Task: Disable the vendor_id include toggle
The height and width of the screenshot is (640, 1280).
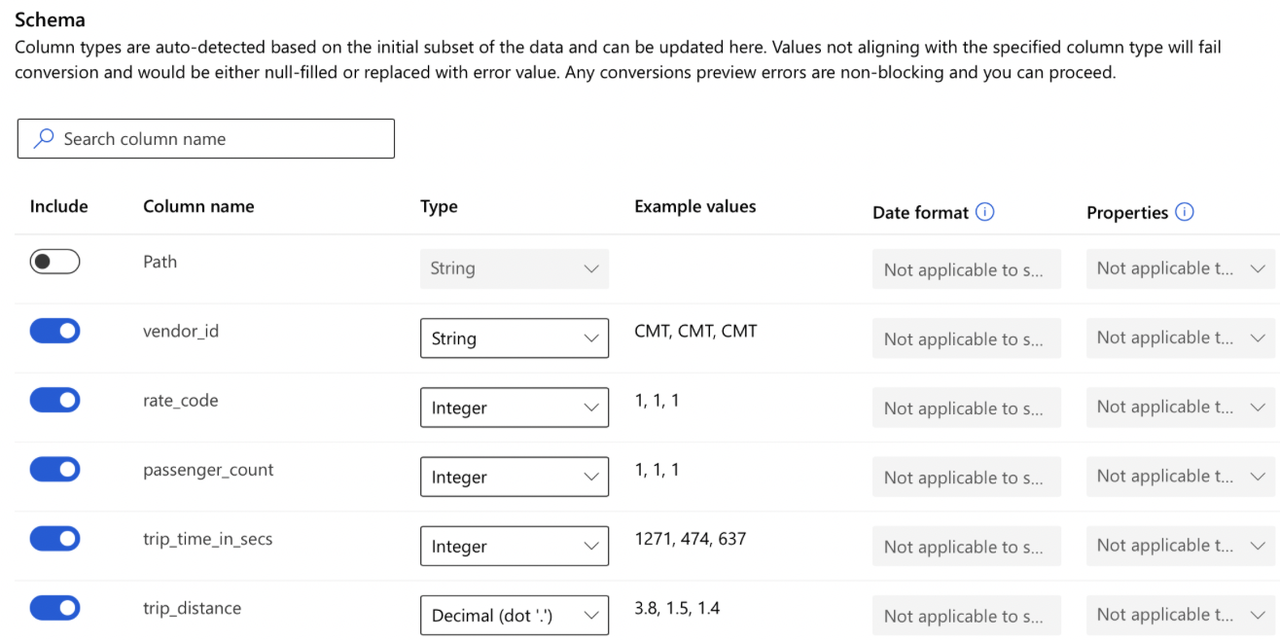Action: [55, 331]
